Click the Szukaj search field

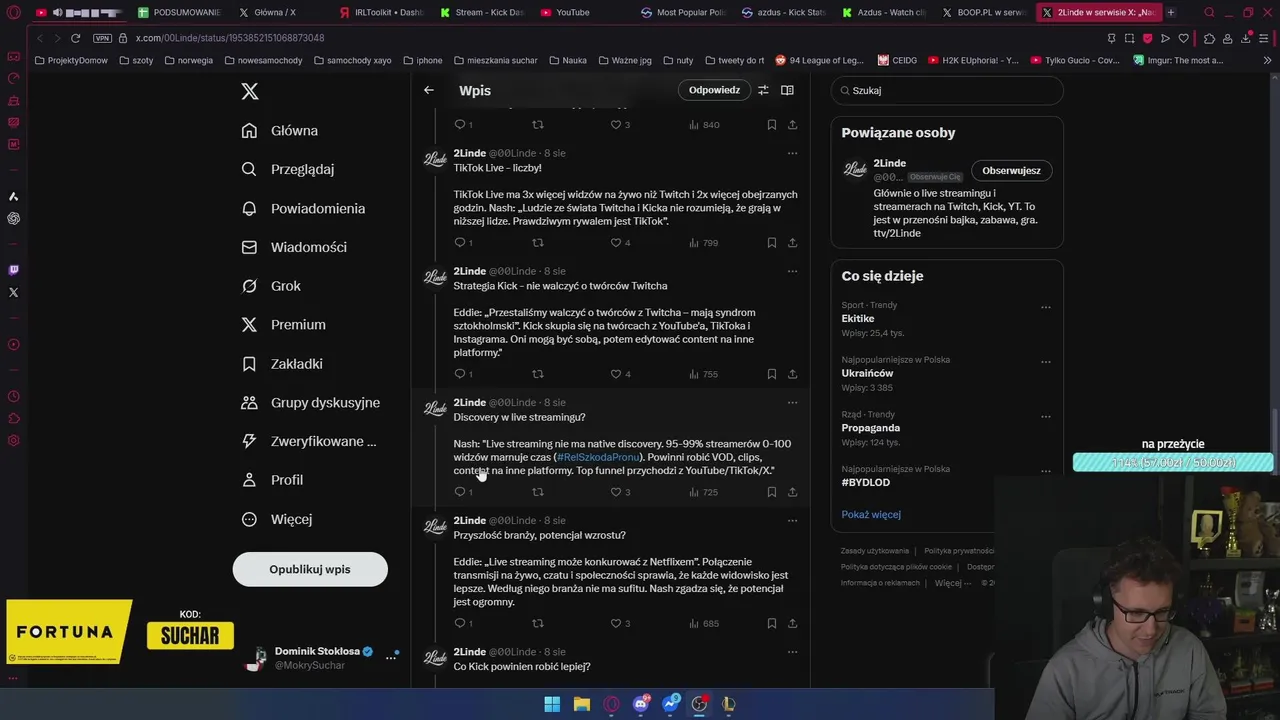[947, 90]
